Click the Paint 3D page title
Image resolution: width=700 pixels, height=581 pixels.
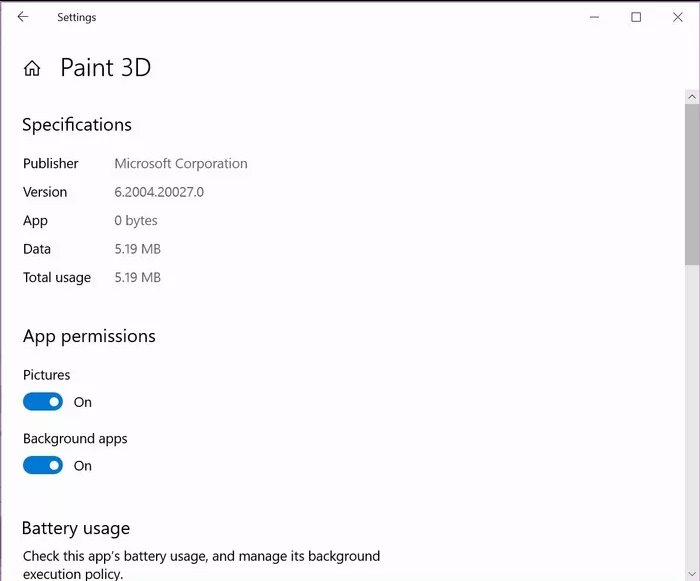[x=106, y=67]
